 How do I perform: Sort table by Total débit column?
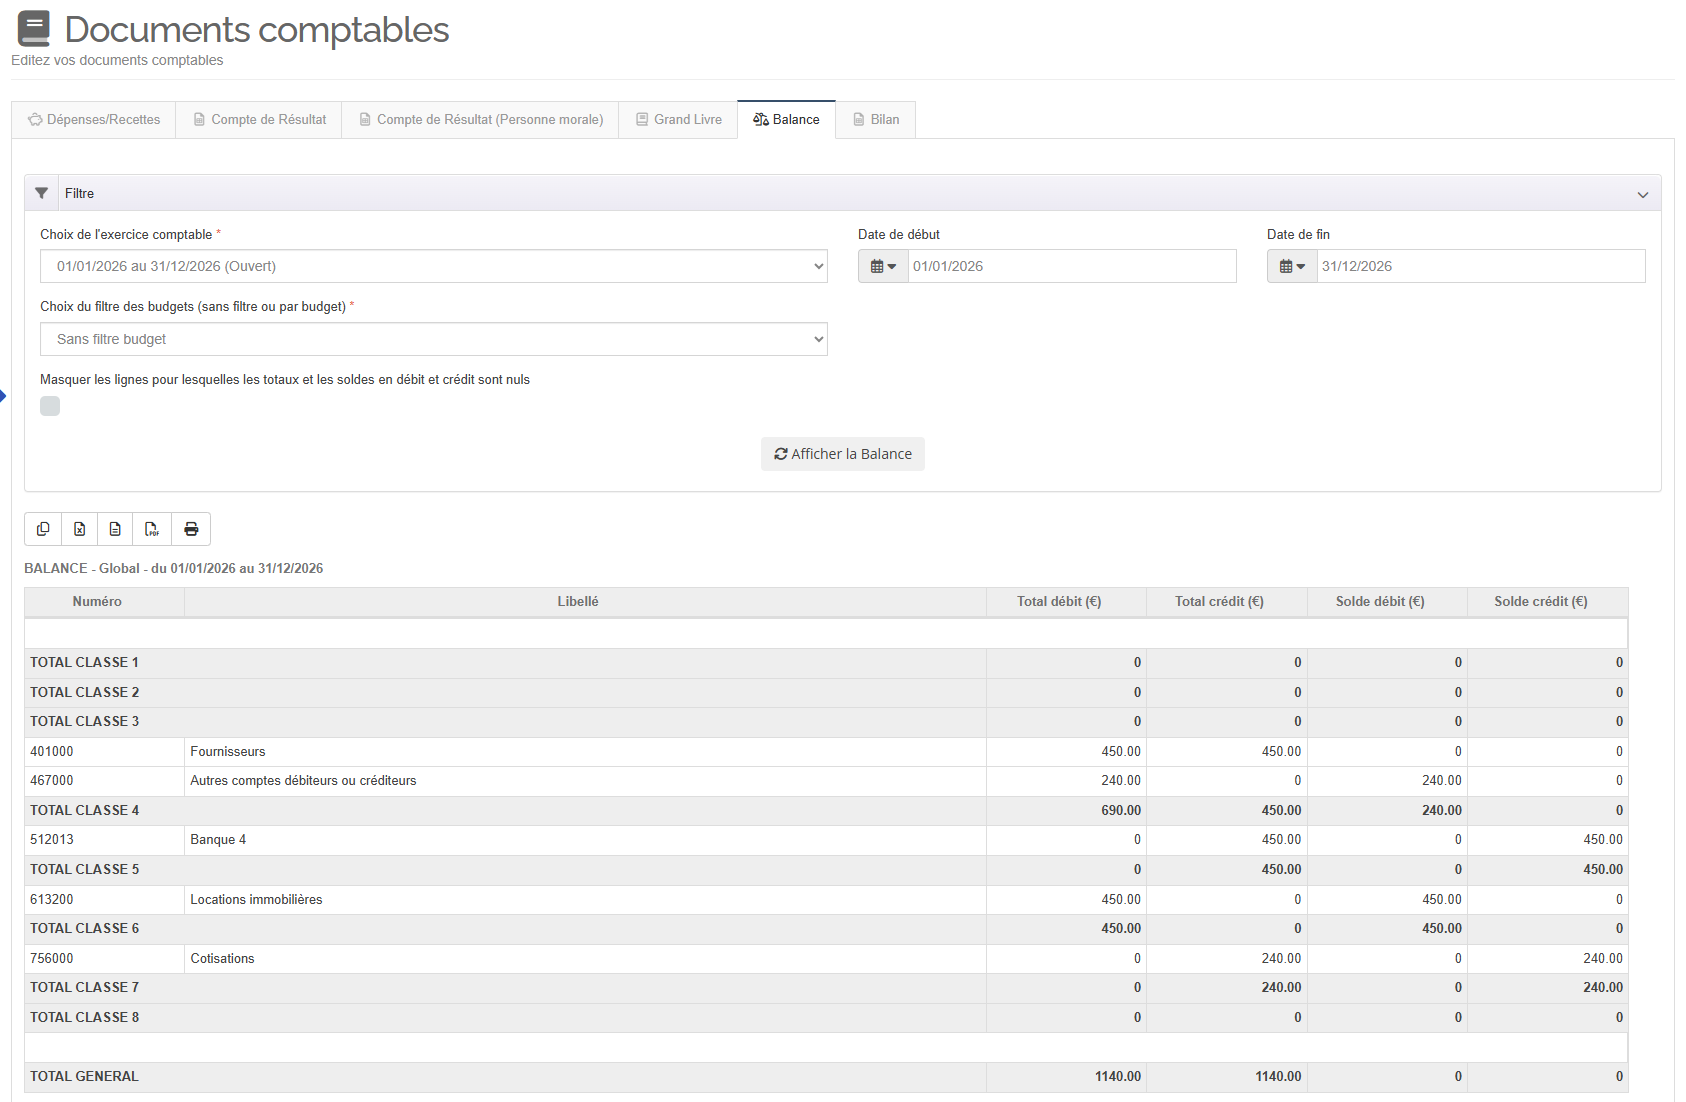point(1058,601)
